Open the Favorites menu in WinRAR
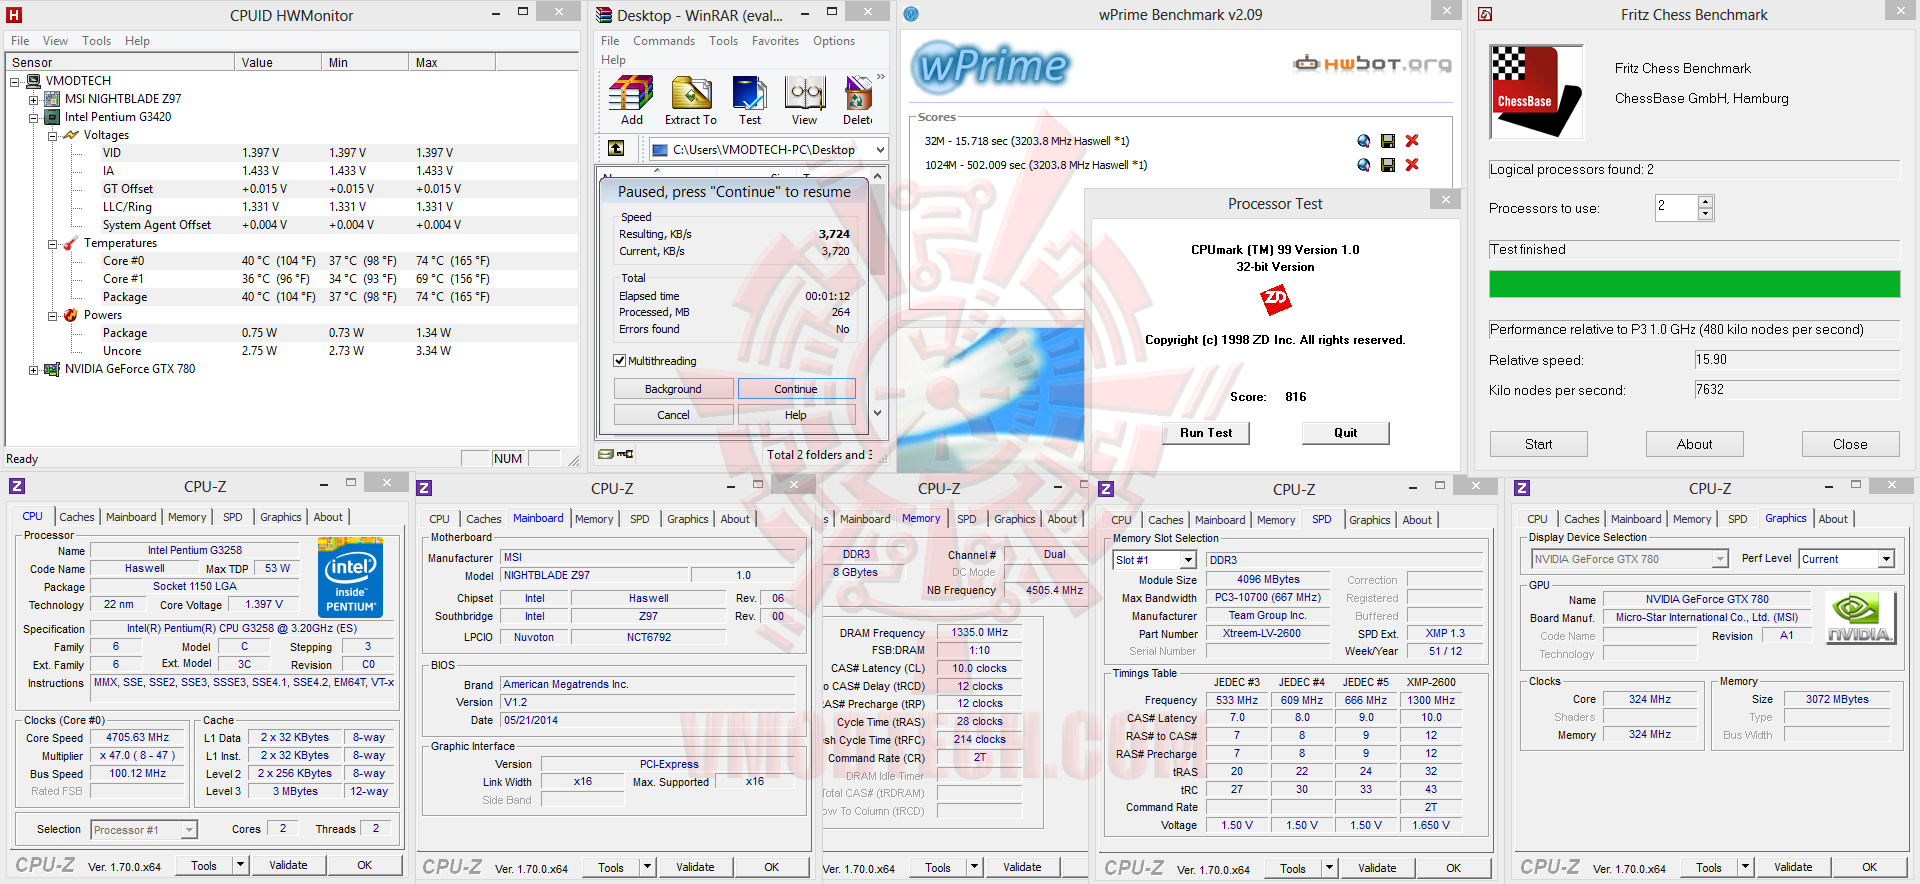 775,41
